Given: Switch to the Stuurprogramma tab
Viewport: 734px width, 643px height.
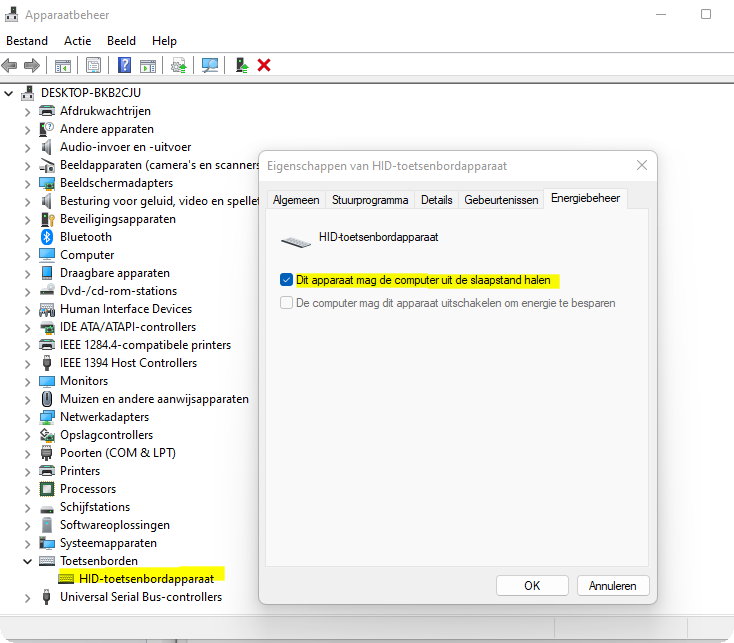Looking at the screenshot, I should 370,200.
